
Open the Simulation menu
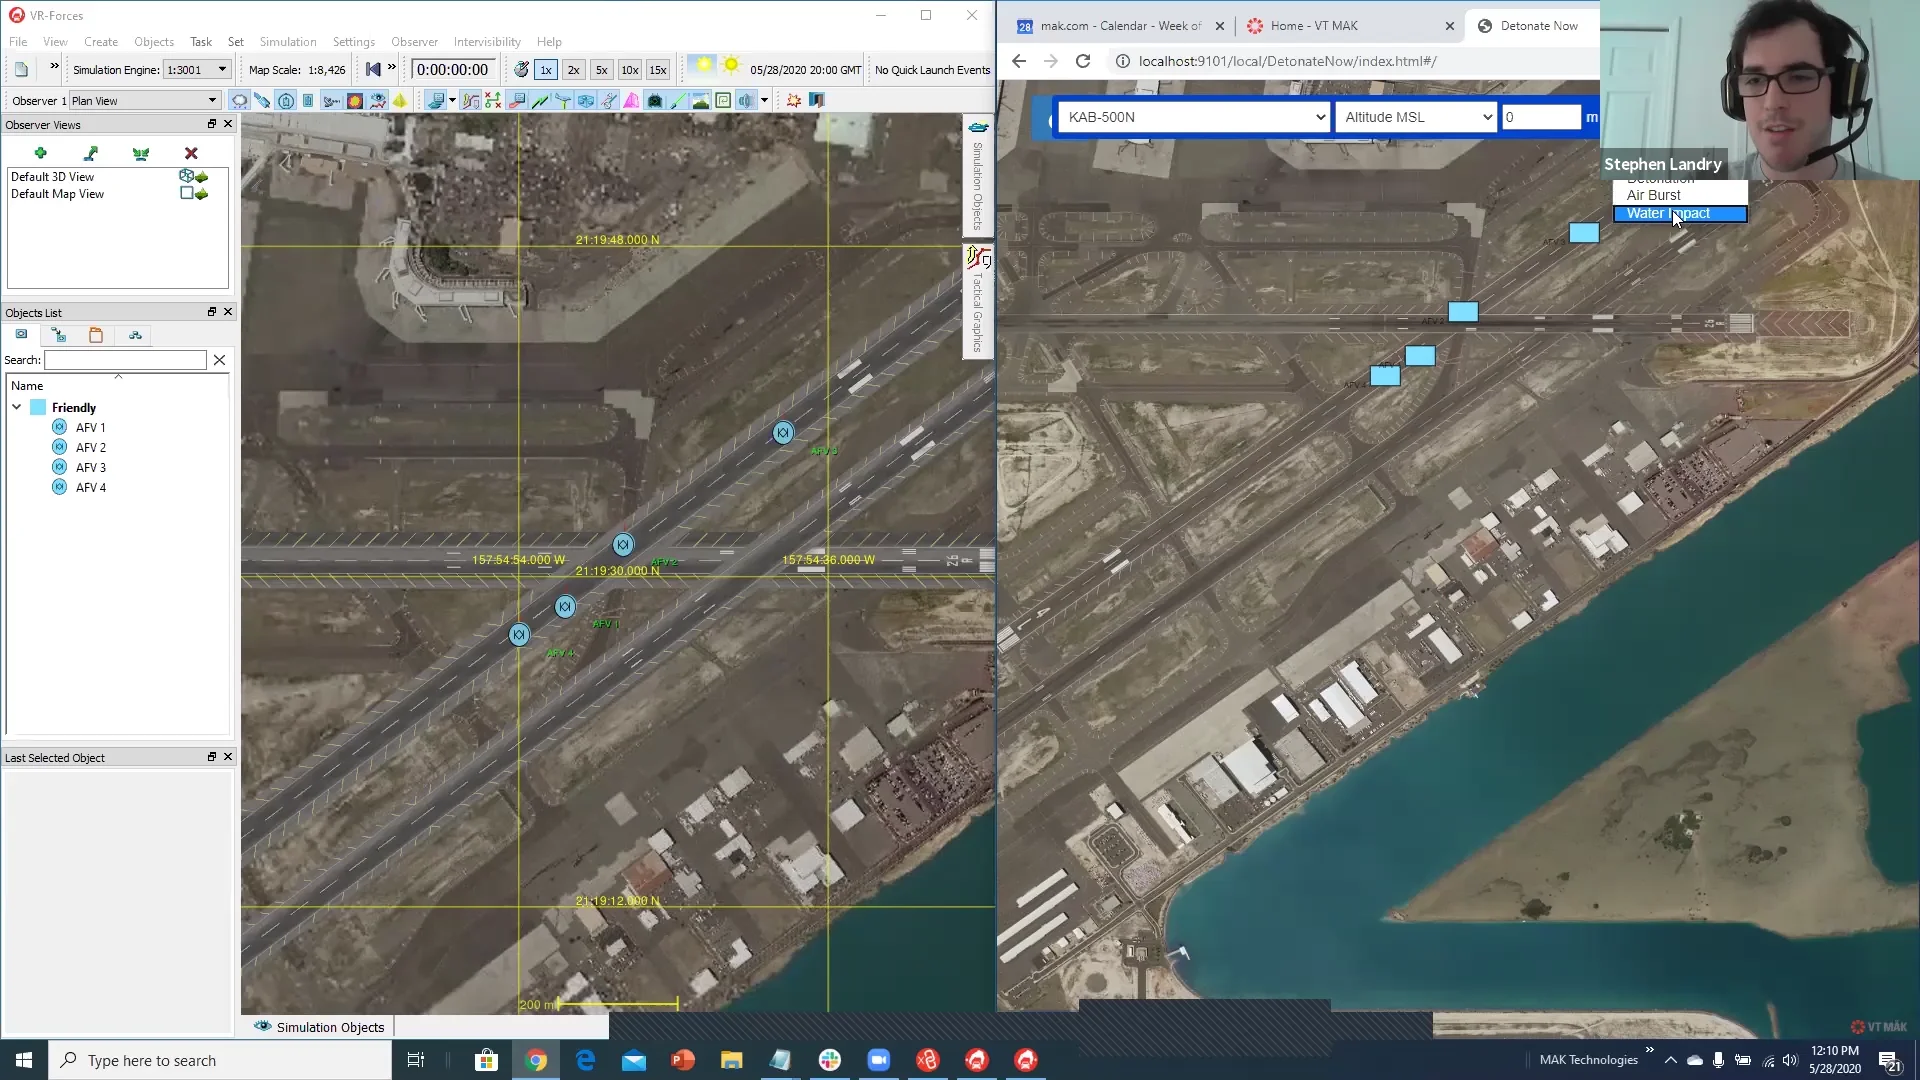(288, 42)
